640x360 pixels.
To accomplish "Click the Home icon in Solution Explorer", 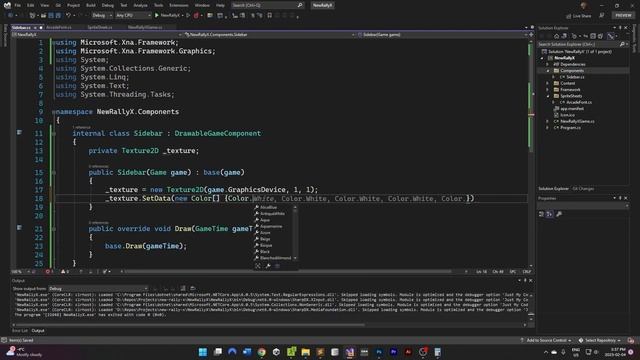I will coord(556,36).
